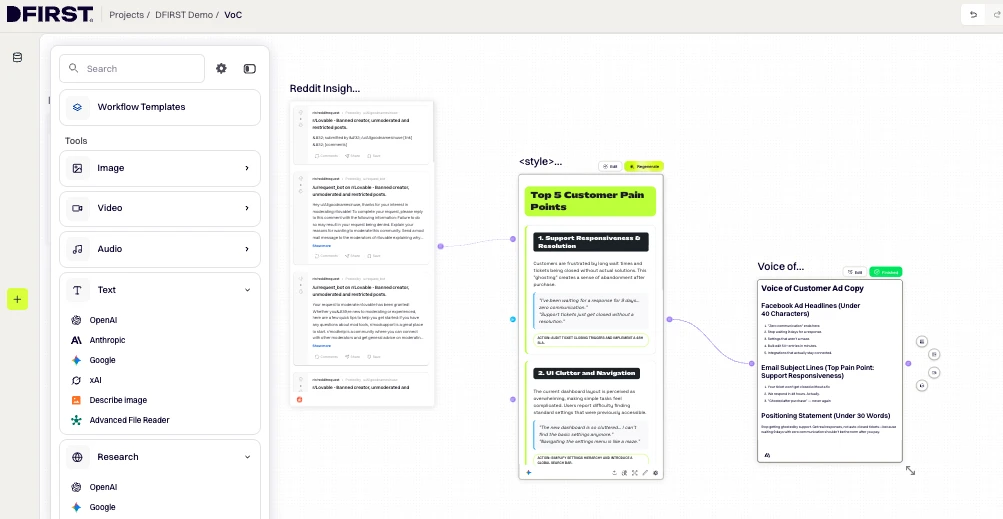Click the Video category camera icon
Screen dimensions: 1003x519
pos(77,208)
